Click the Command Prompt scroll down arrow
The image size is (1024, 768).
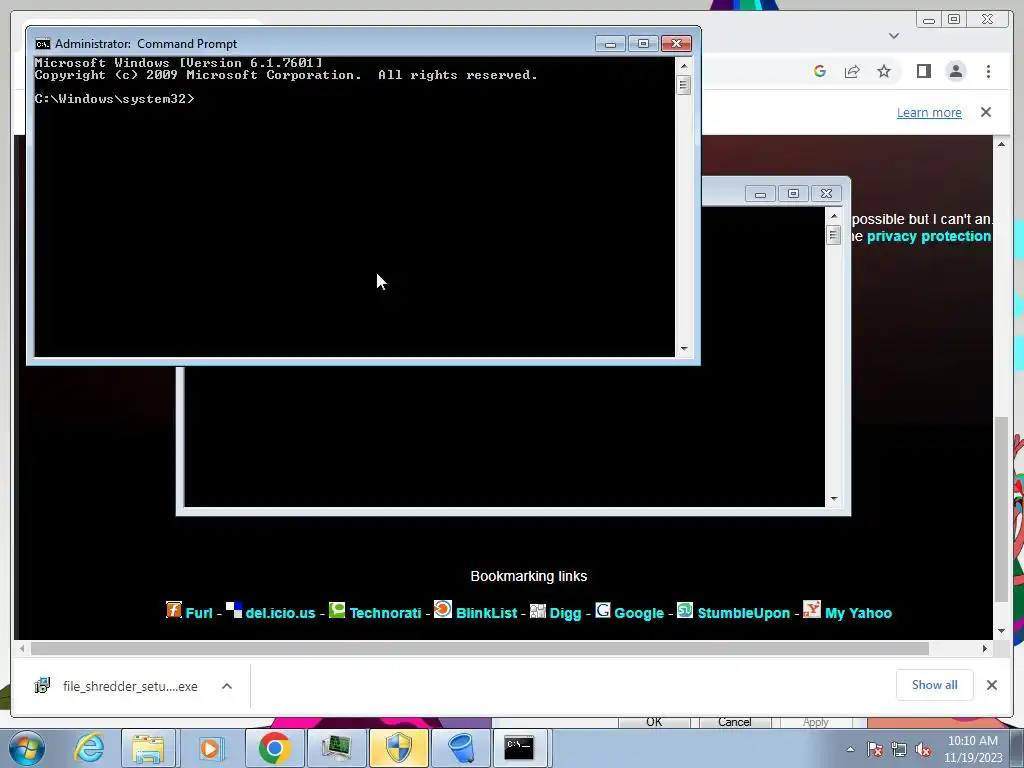tap(684, 349)
